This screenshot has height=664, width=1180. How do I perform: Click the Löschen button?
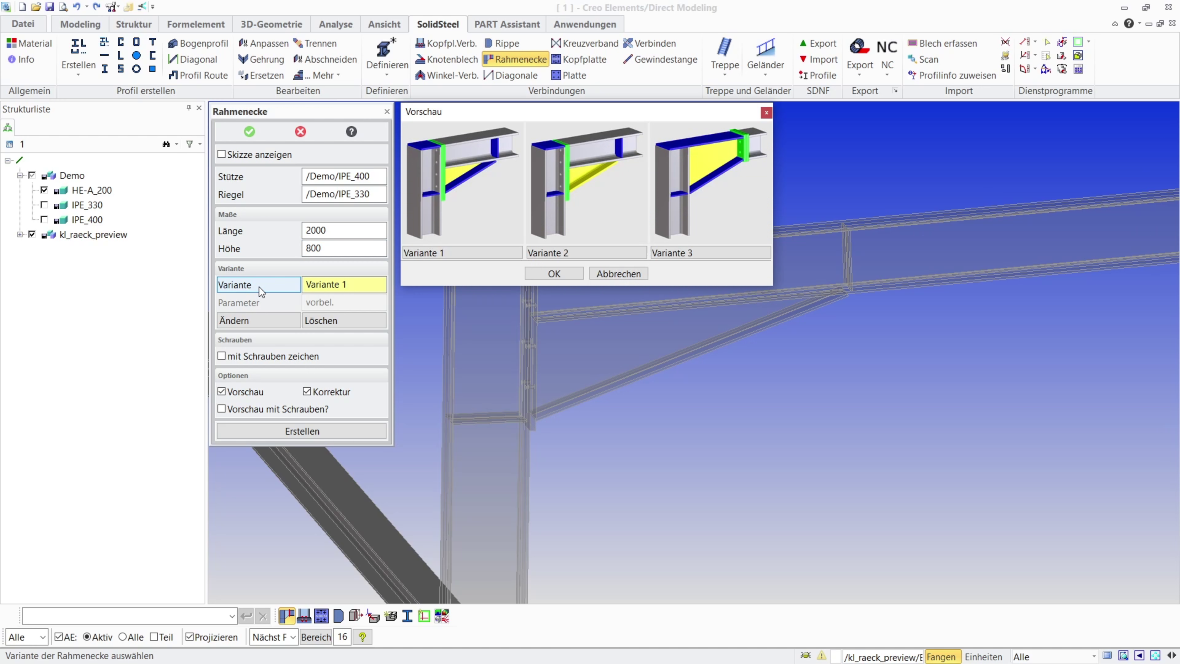pos(345,321)
